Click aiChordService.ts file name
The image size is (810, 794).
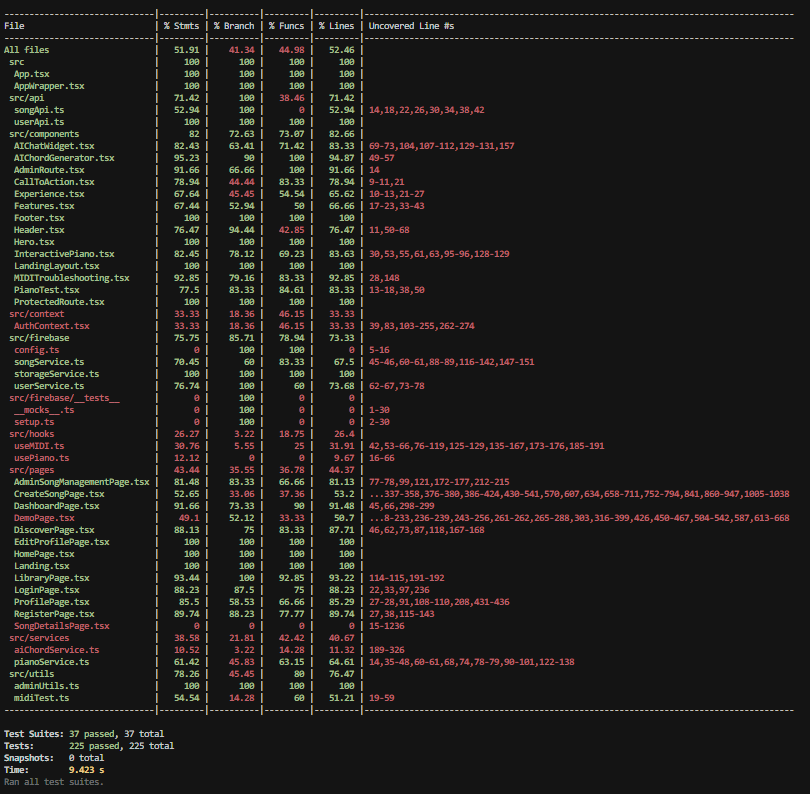tap(57, 650)
